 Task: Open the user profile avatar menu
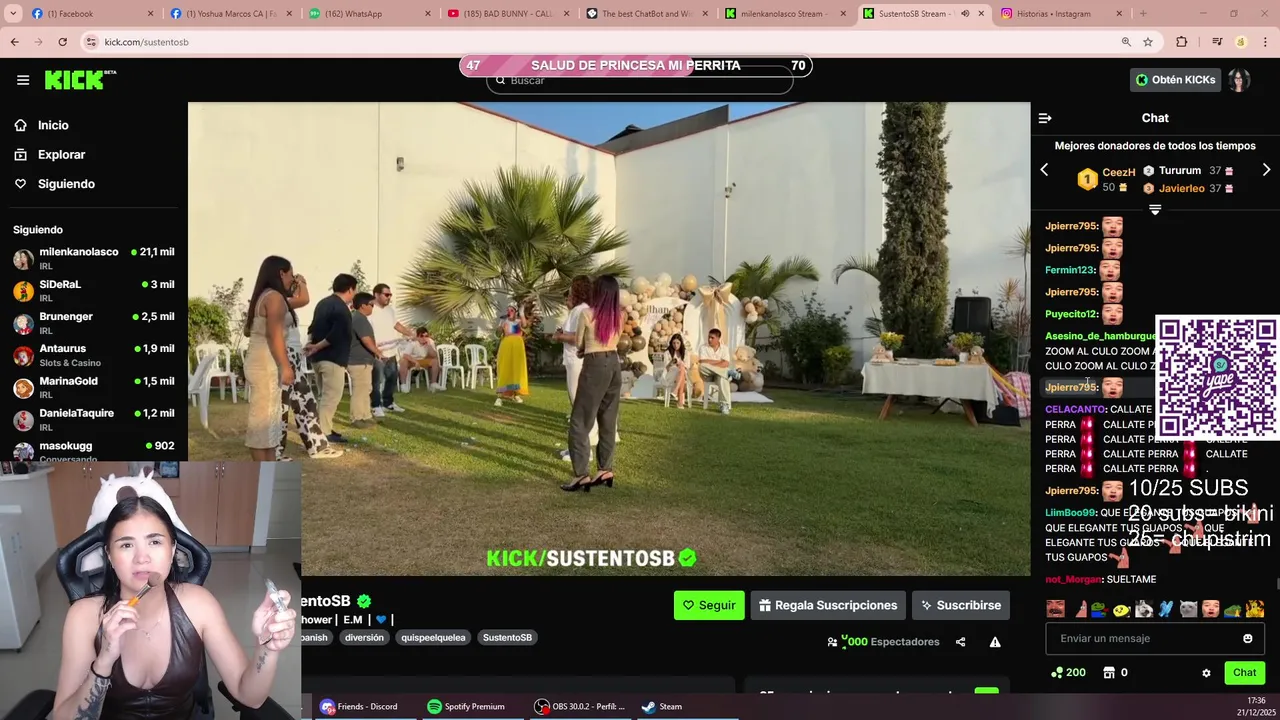click(1239, 80)
